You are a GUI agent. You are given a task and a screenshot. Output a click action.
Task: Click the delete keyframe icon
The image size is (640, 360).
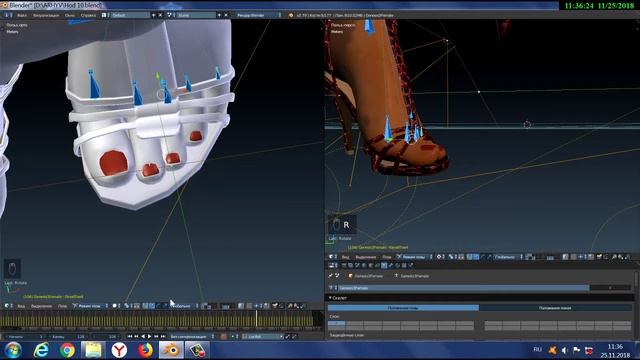pos(294,337)
